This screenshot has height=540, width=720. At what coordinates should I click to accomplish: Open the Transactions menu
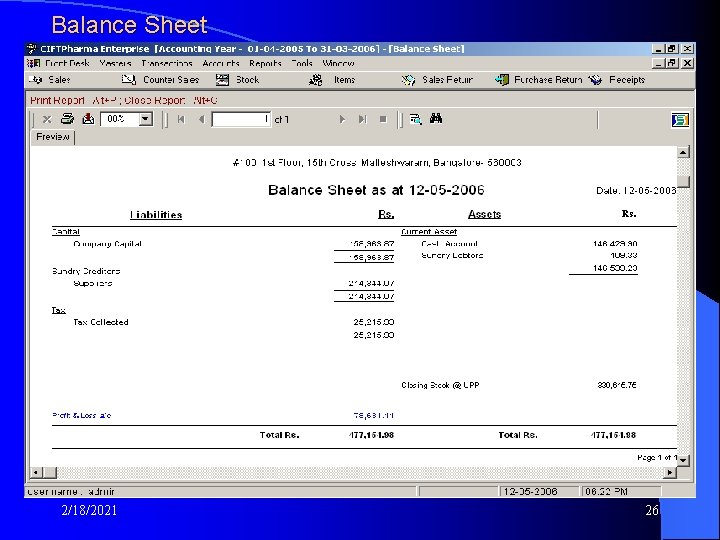[x=167, y=63]
